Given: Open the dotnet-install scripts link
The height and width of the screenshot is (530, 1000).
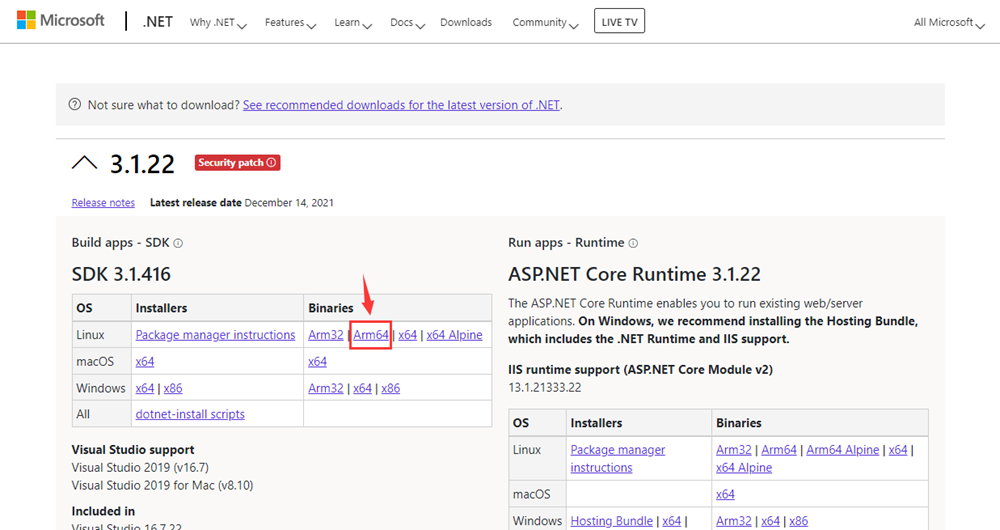Looking at the screenshot, I should point(190,414).
